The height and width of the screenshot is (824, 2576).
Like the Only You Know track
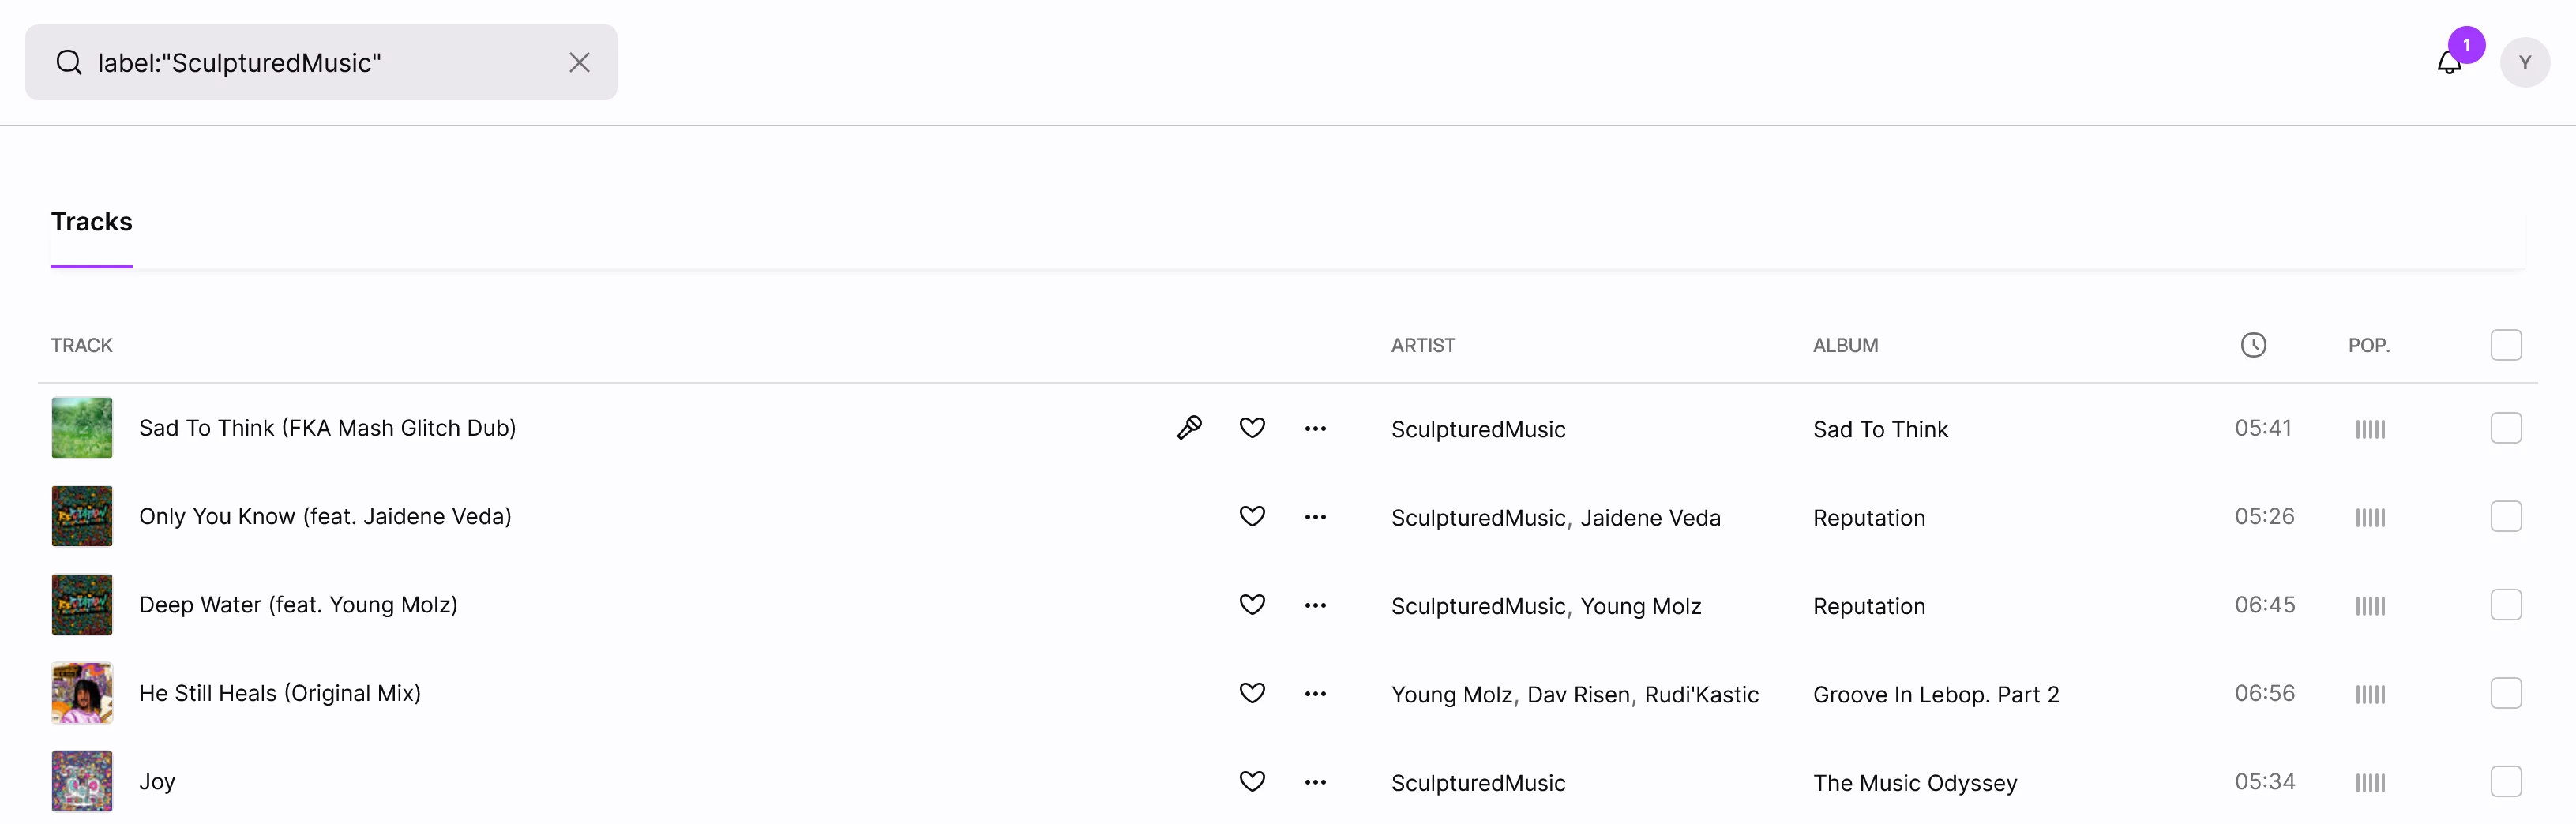[x=1252, y=516]
